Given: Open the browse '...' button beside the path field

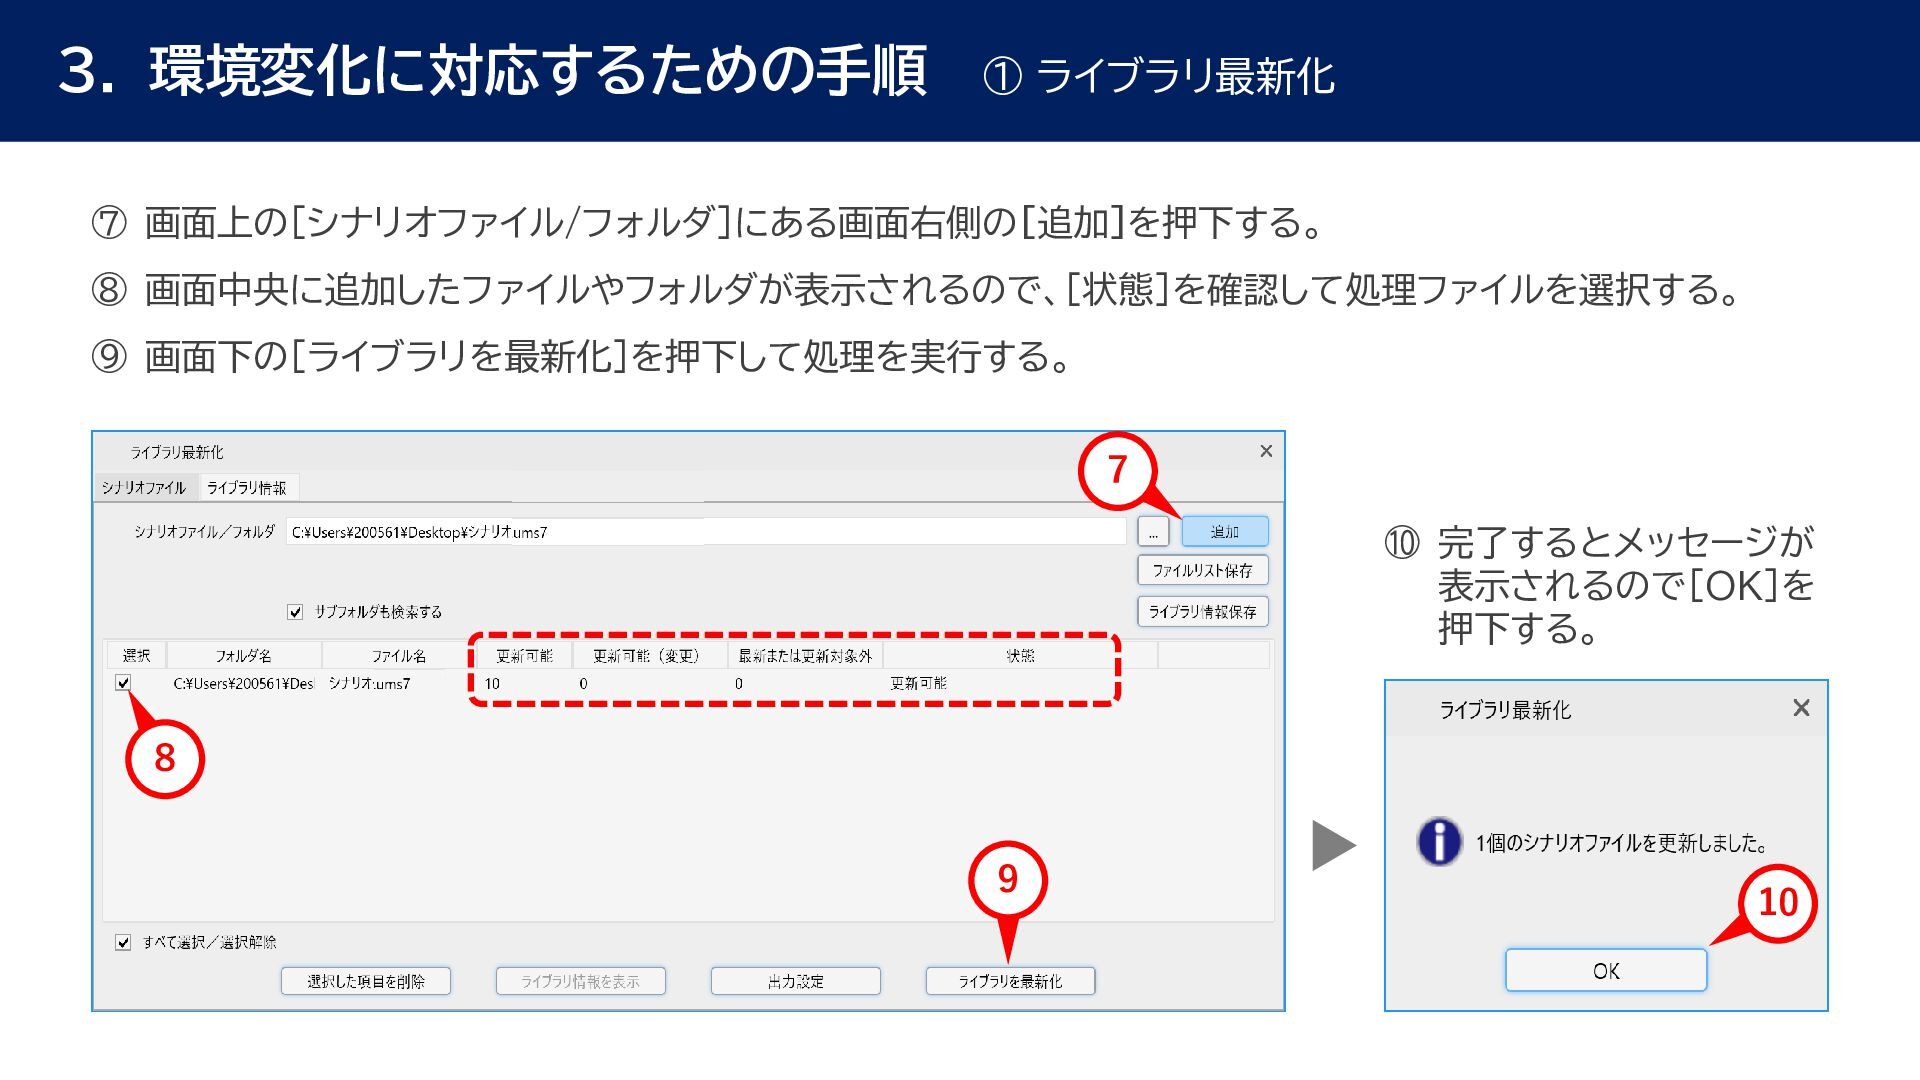Looking at the screenshot, I should tap(1153, 532).
